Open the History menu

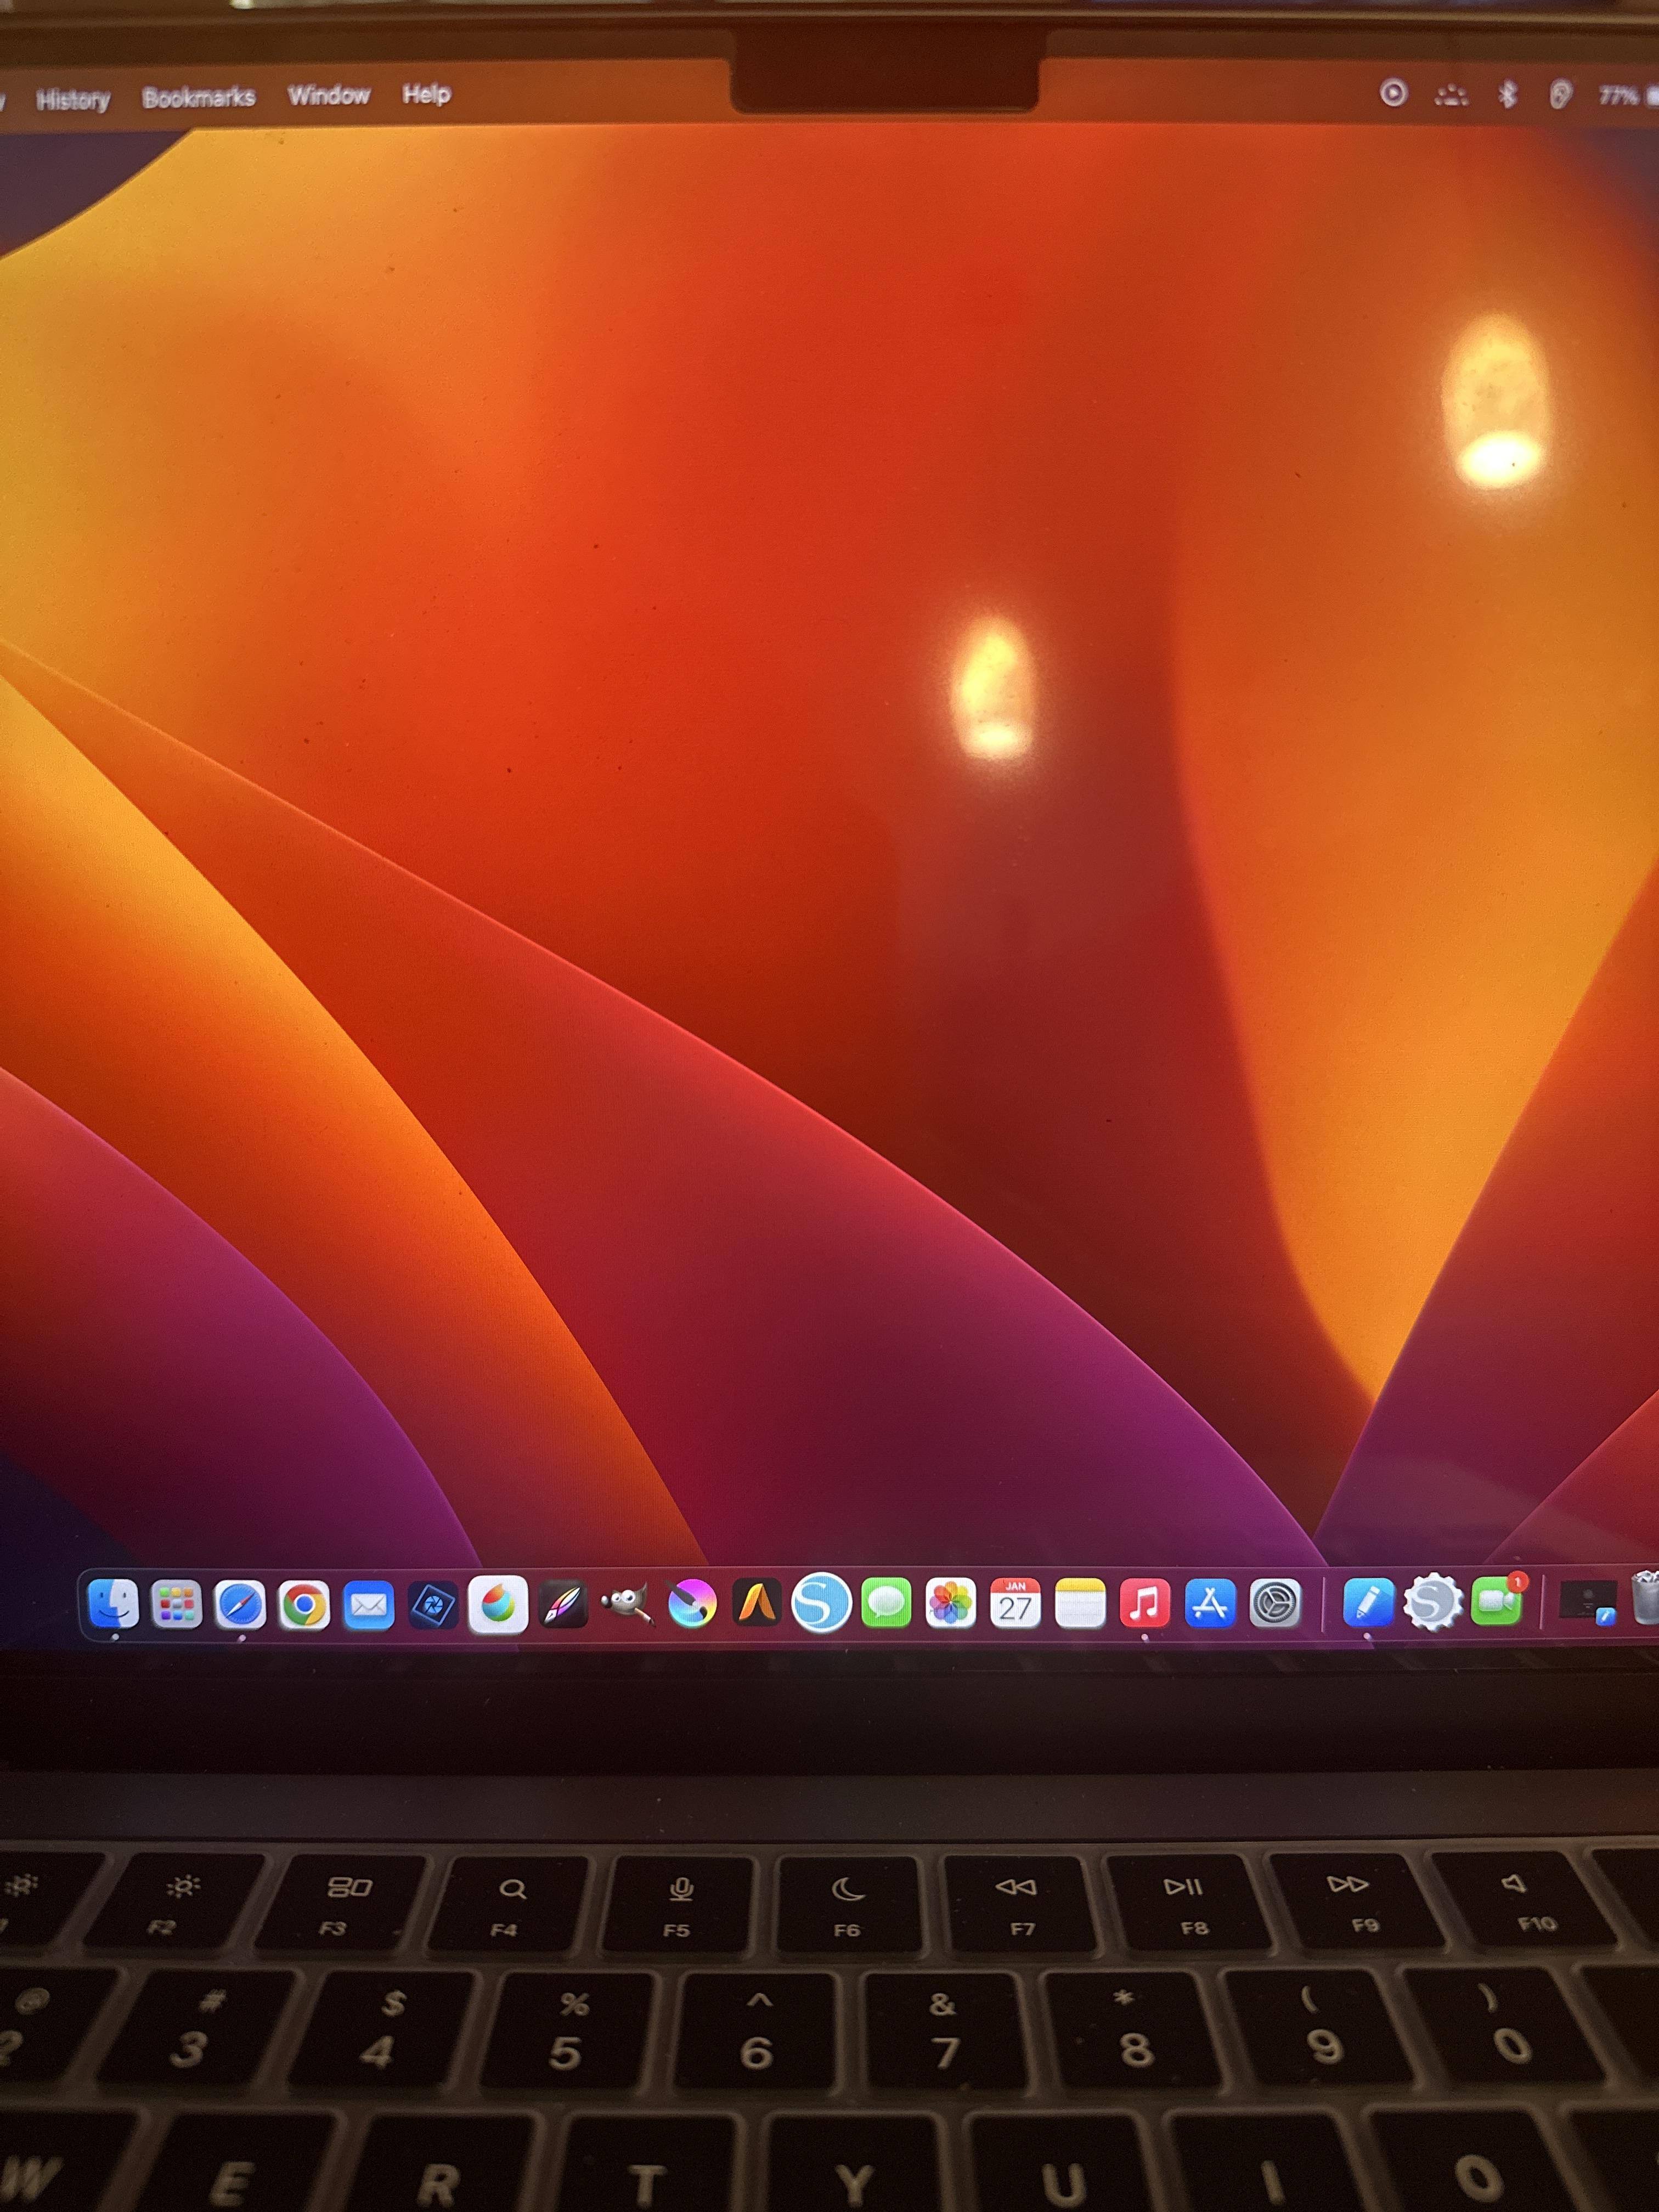click(x=72, y=100)
